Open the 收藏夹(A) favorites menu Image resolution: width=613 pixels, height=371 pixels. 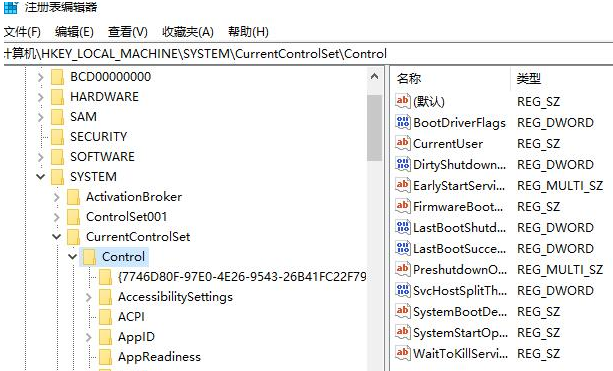(x=188, y=32)
